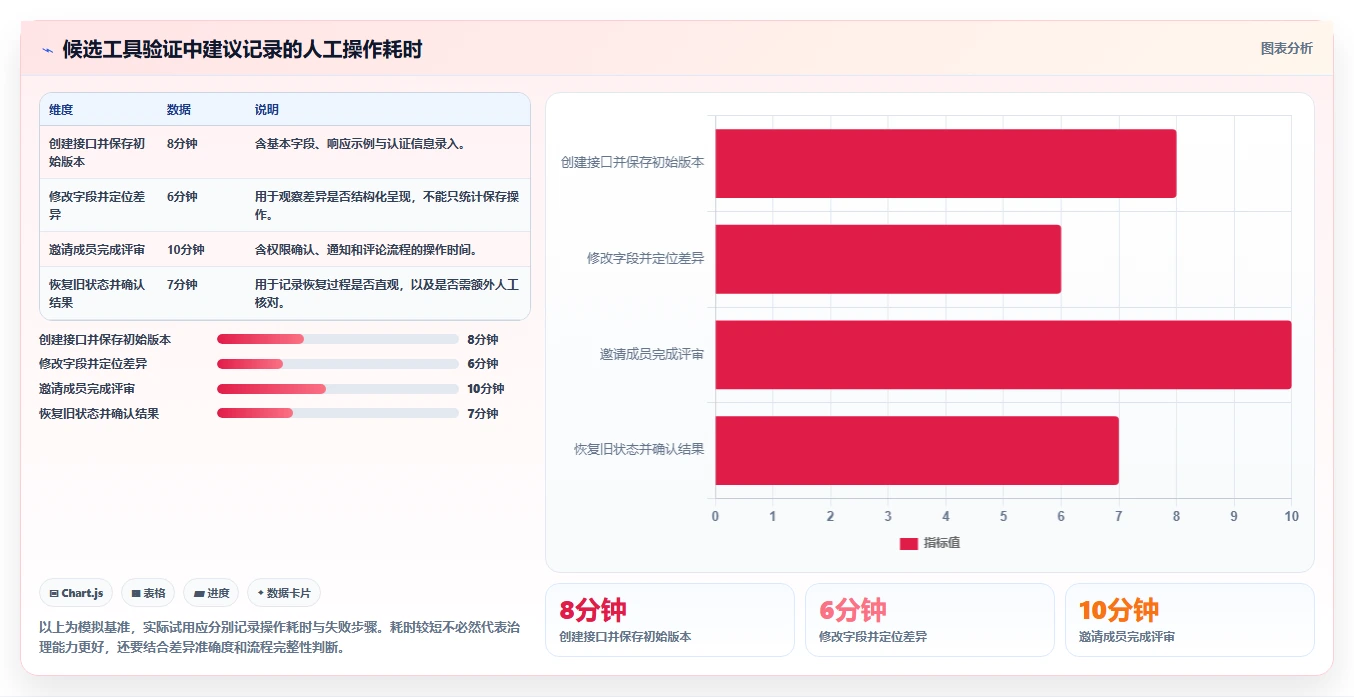The image size is (1354, 697).
Task: Click the lightning icon beside the title
Action: point(47,50)
